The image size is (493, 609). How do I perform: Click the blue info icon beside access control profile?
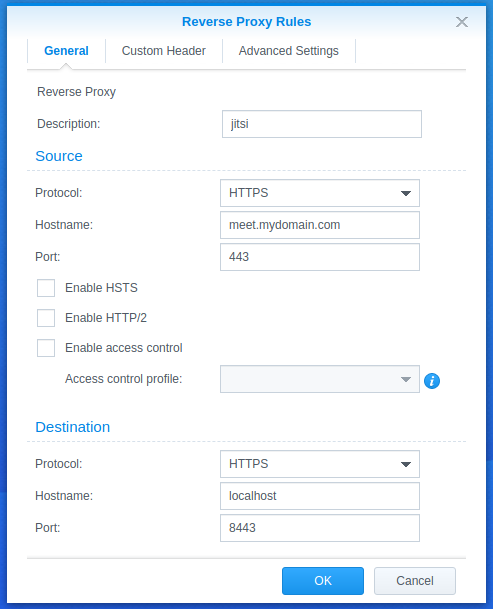432,381
